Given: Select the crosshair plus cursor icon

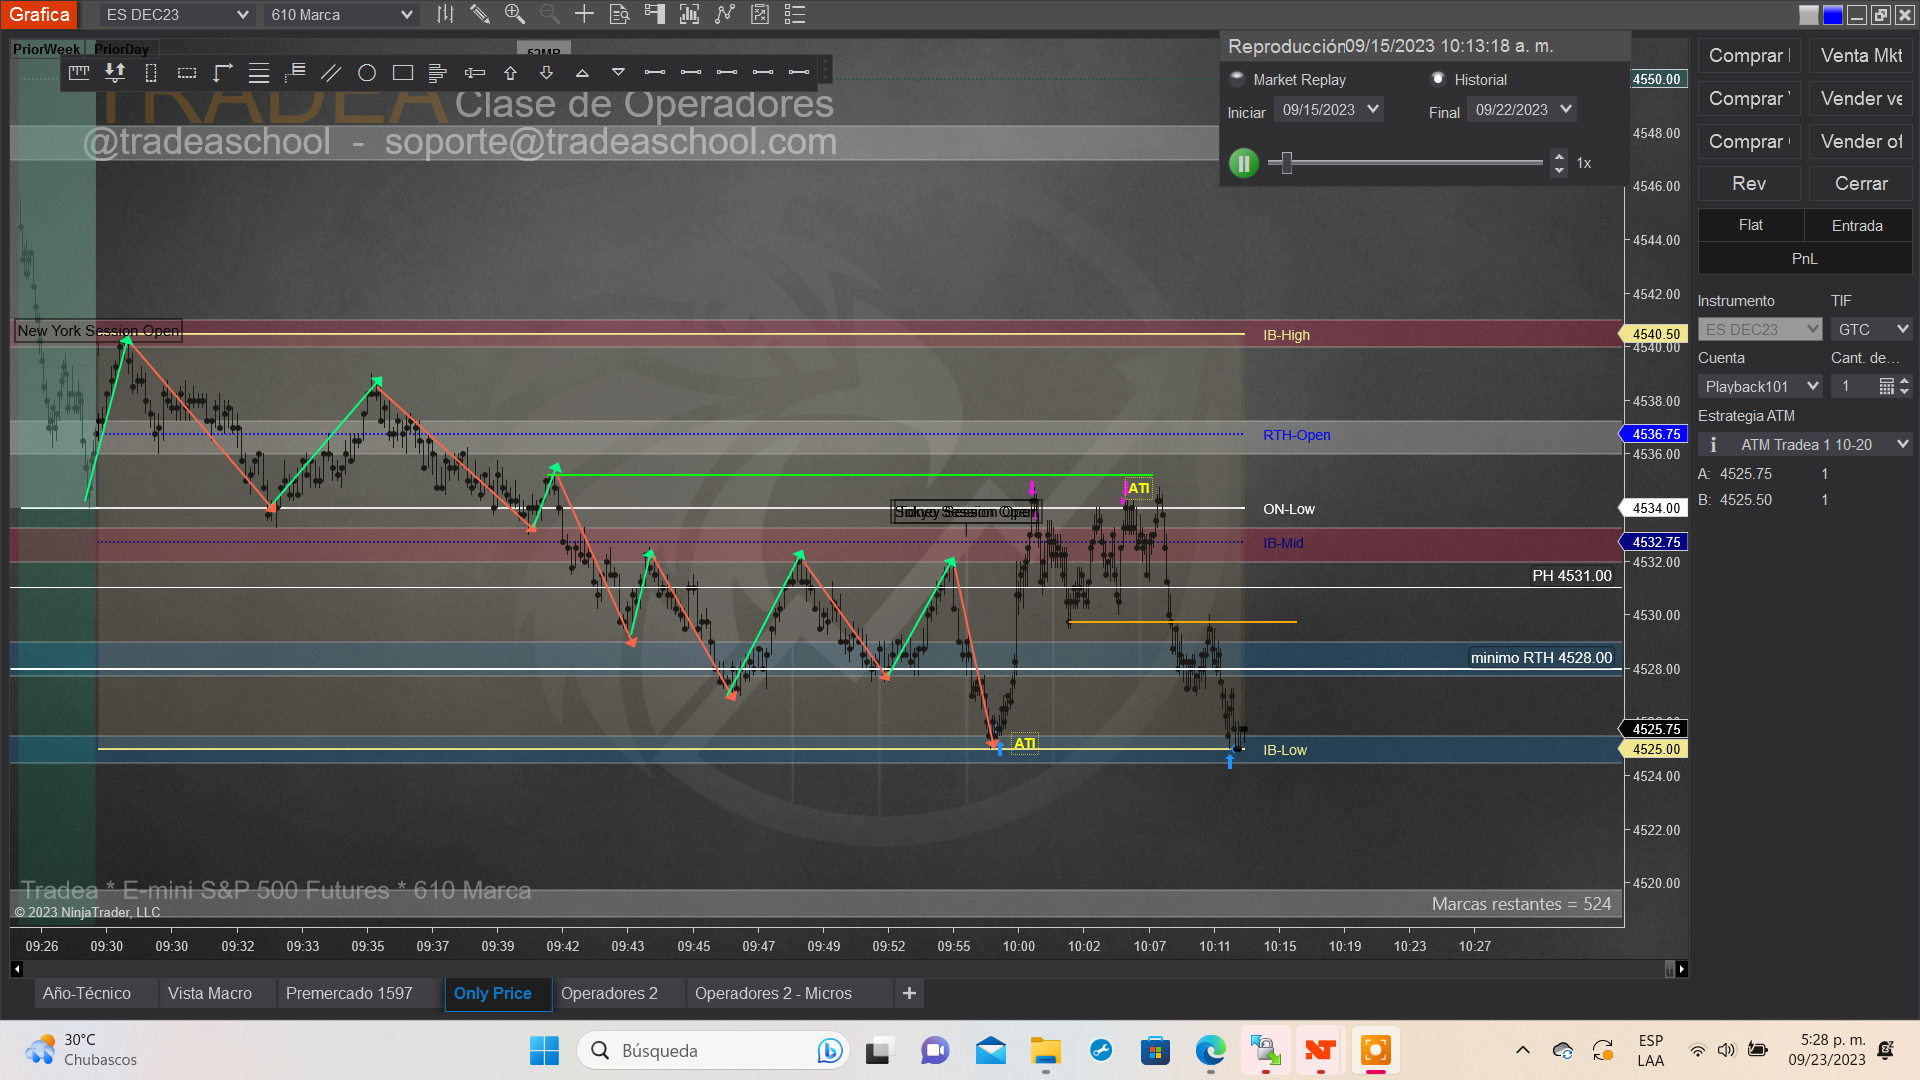Looking at the screenshot, I should tap(584, 14).
